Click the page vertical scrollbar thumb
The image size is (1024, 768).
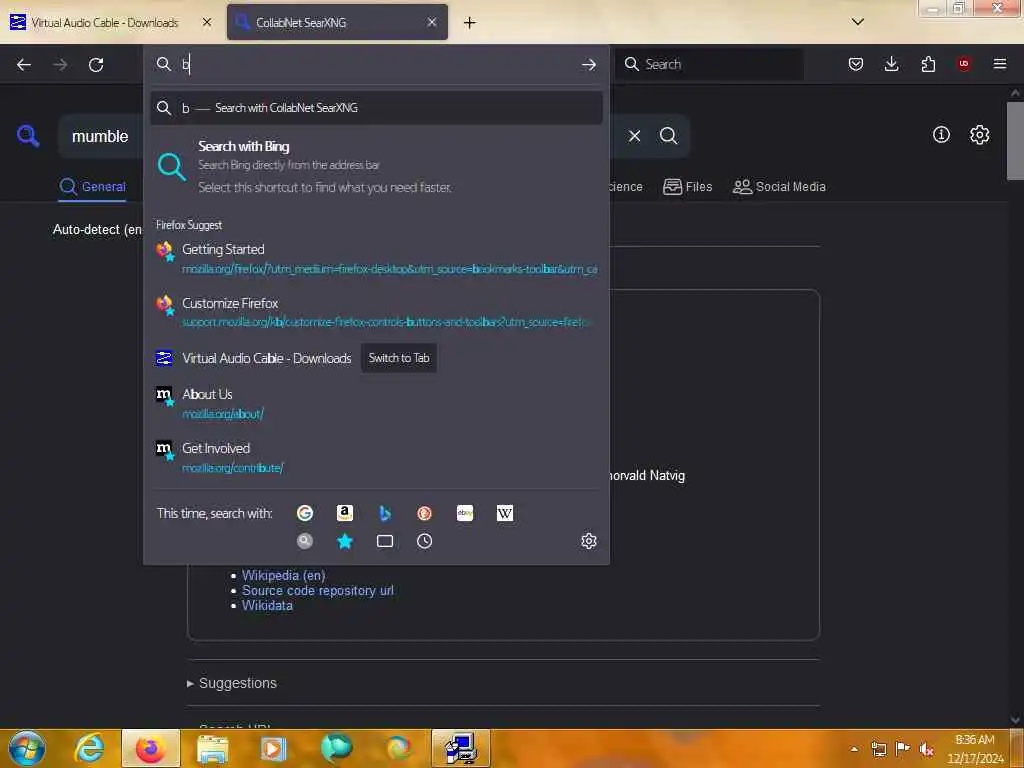[1015, 140]
